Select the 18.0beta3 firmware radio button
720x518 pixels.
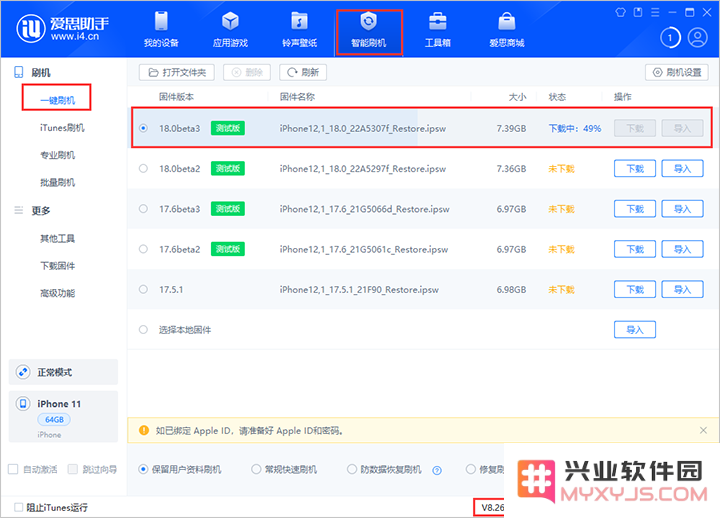(143, 128)
